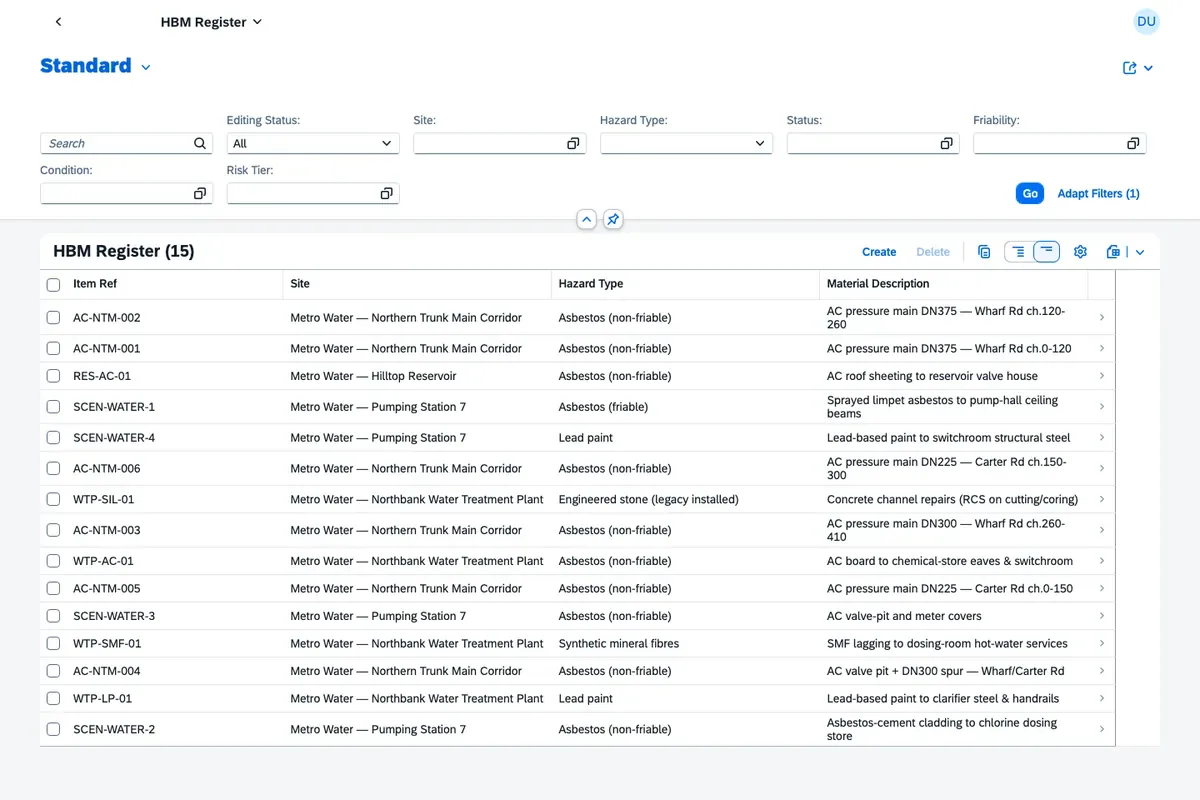Click 'Engineered stone (legacy installed)' cell
The height and width of the screenshot is (800, 1200).
648,499
